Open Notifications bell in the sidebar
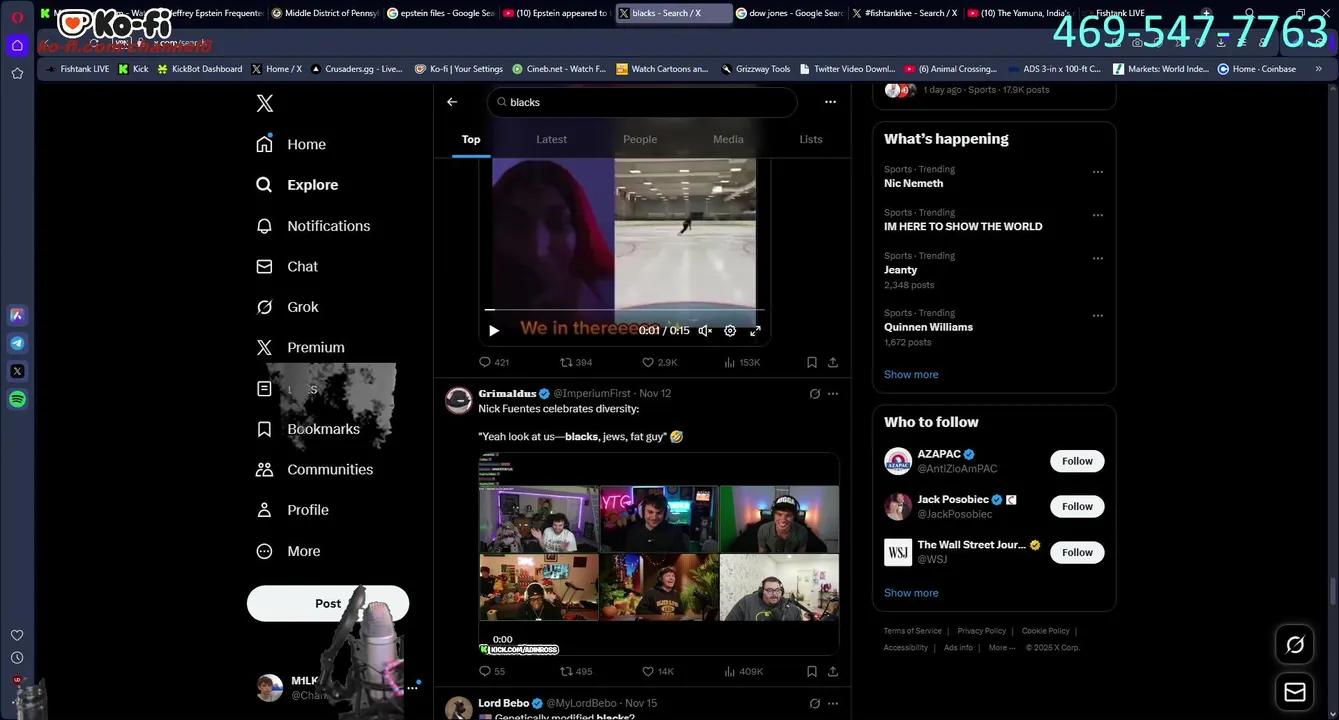 pyautogui.click(x=264, y=226)
